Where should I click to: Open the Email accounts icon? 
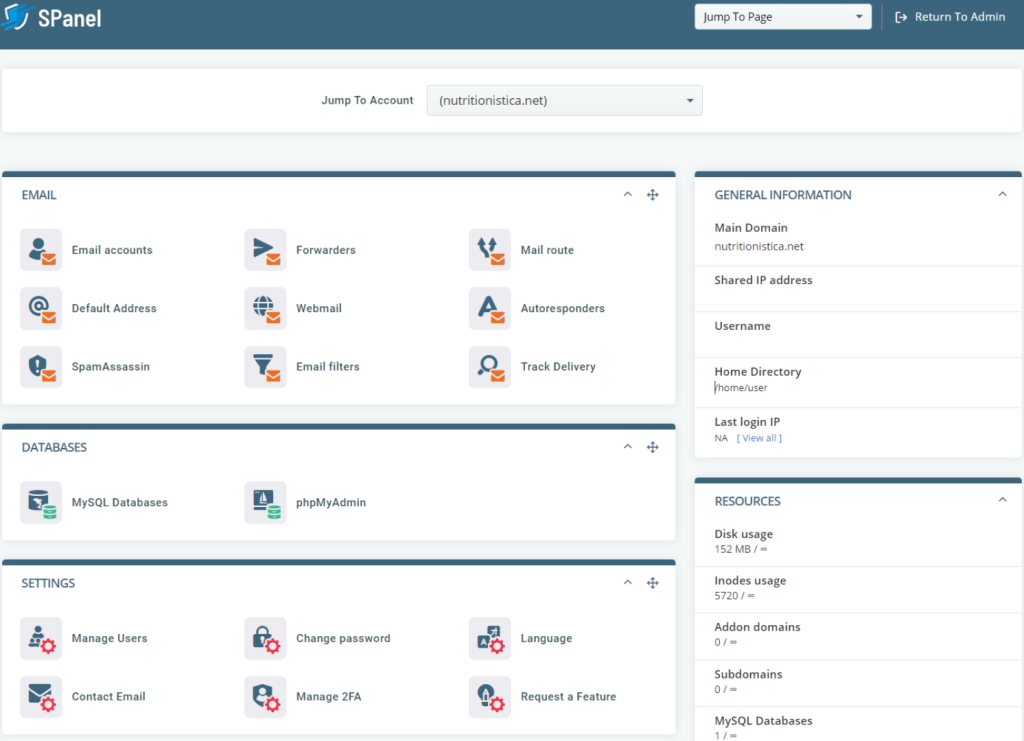[x=41, y=250]
